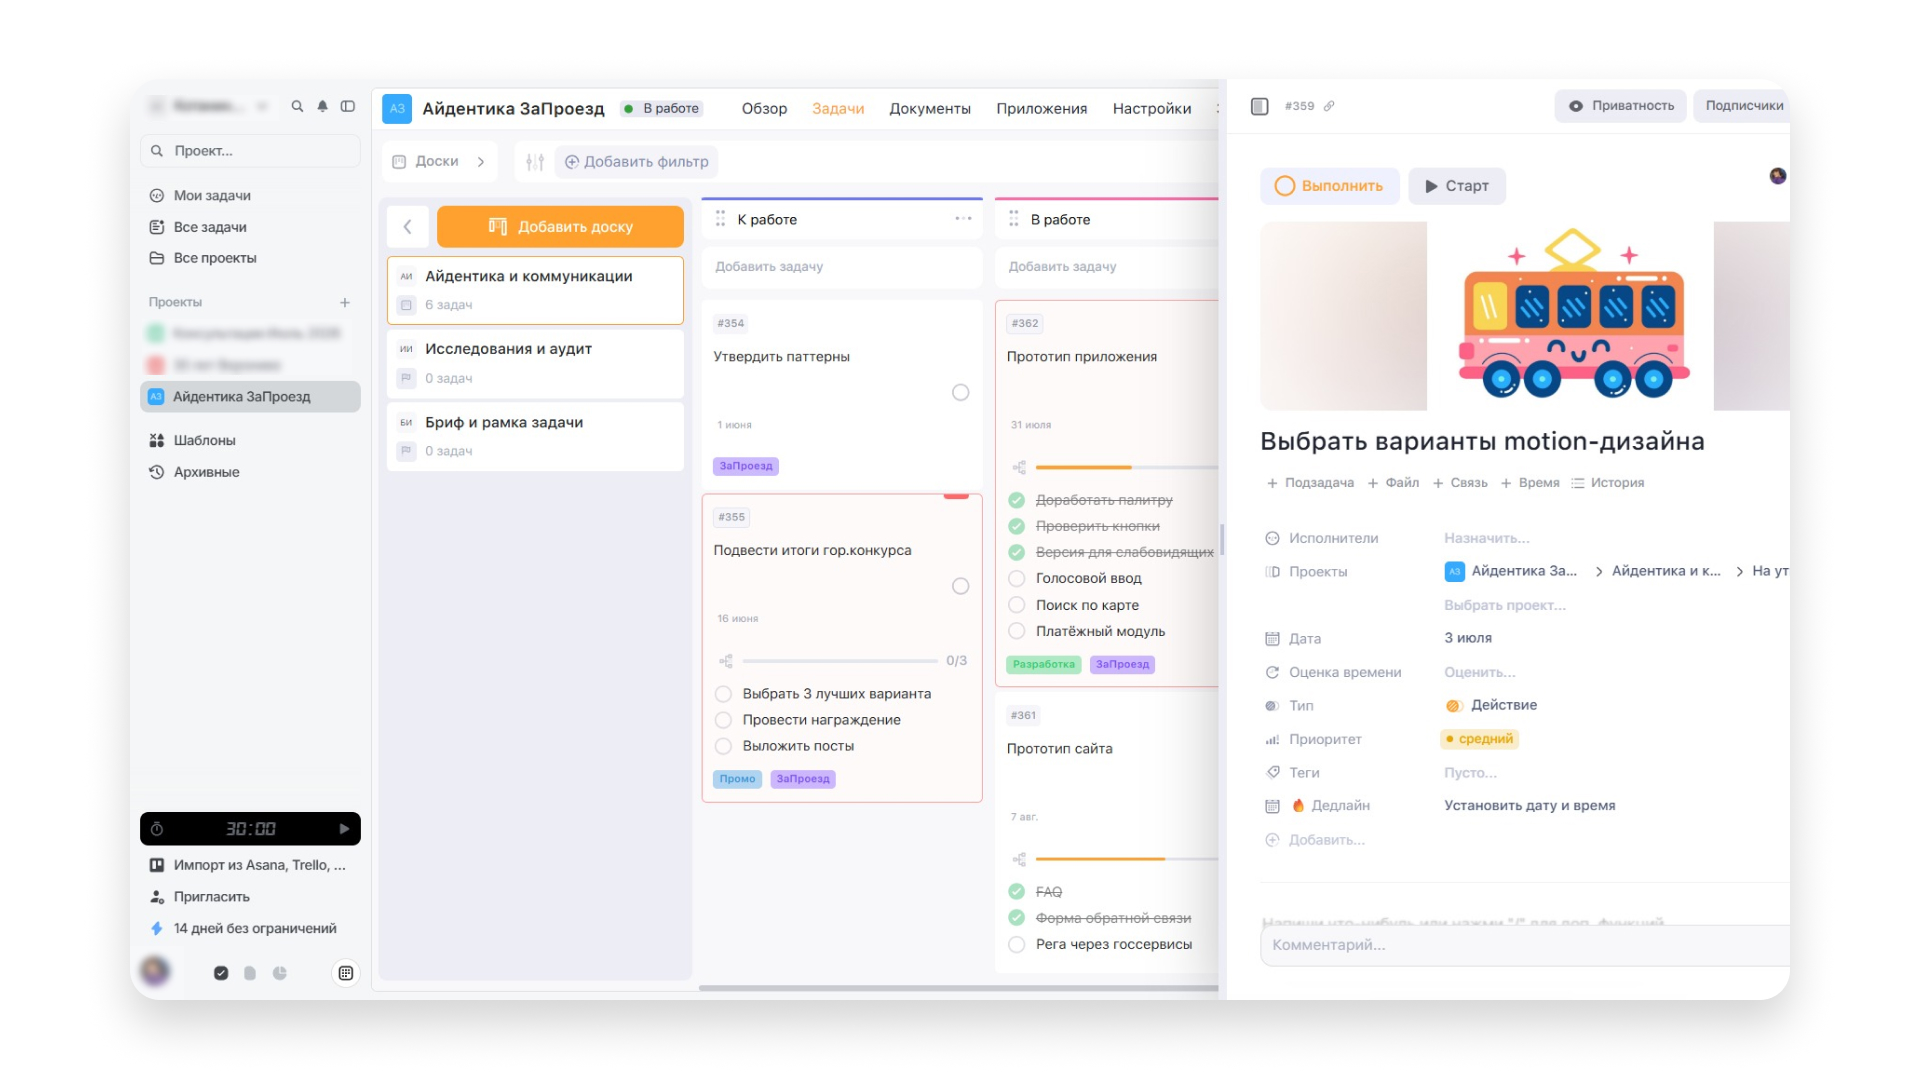Viewport: 1920px width, 1080px height.
Task: Open Тип Действие selector
Action: (x=1491, y=705)
